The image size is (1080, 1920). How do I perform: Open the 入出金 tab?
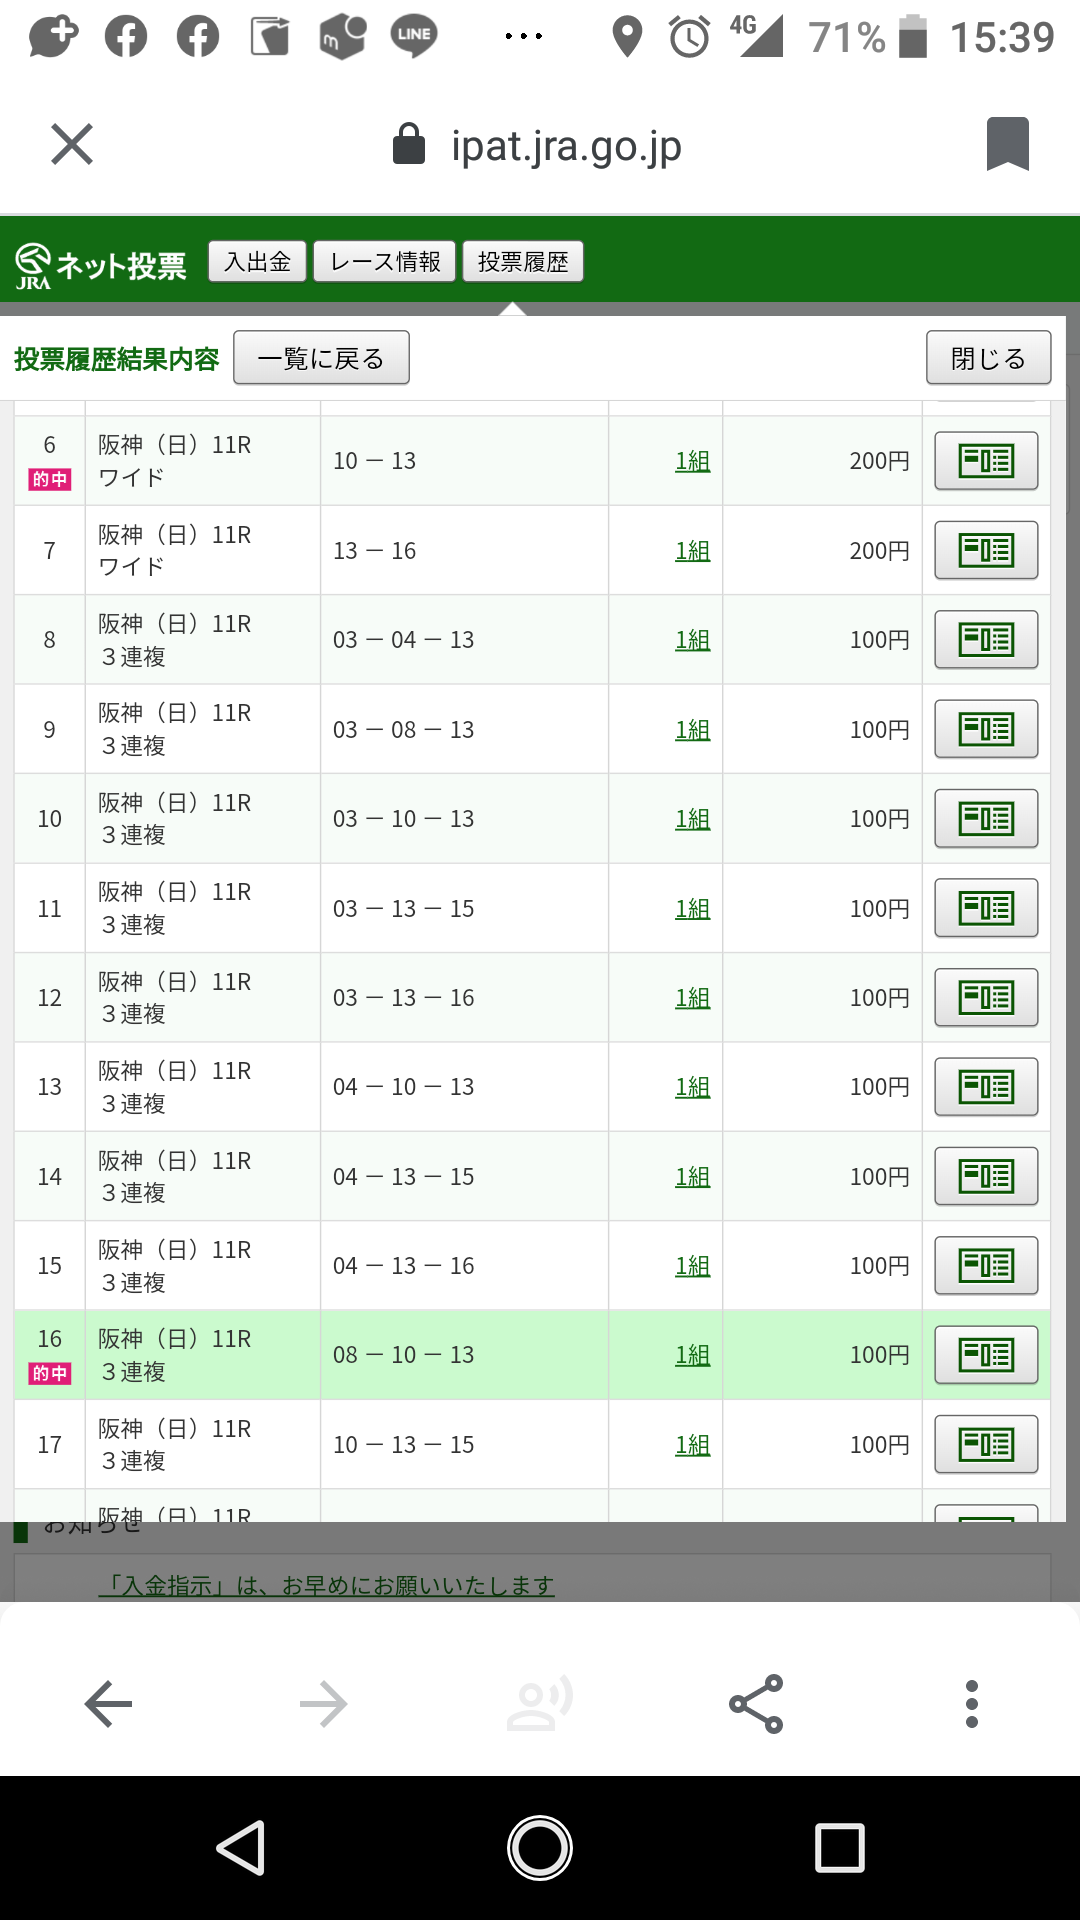[x=257, y=262]
